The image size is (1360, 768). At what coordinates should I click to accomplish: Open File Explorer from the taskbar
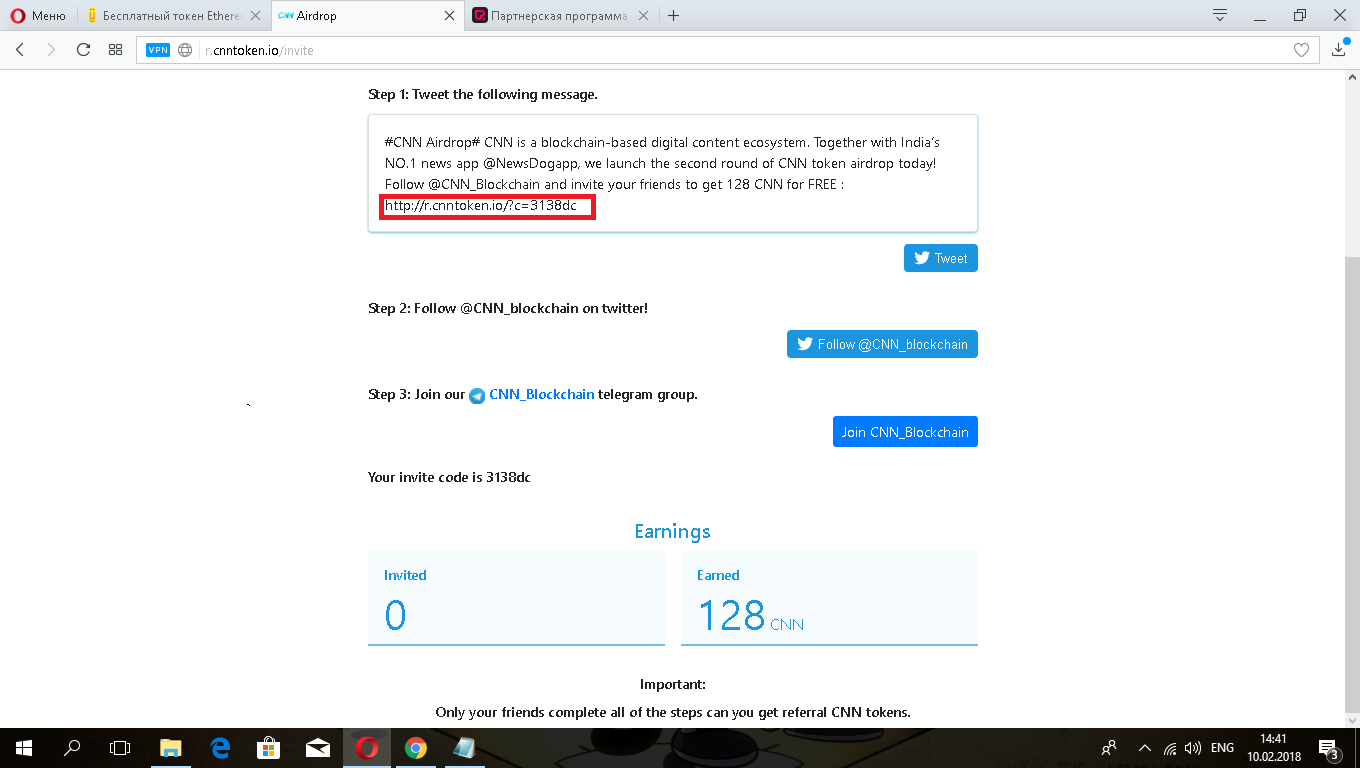pos(171,747)
